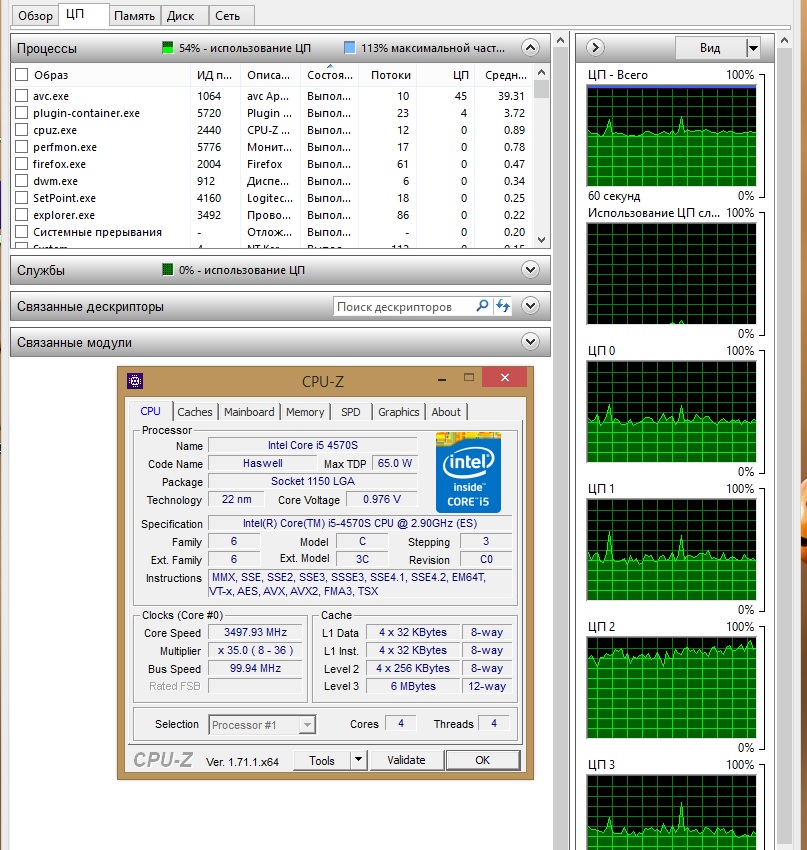Minimize the CPU-Z window

point(442,379)
